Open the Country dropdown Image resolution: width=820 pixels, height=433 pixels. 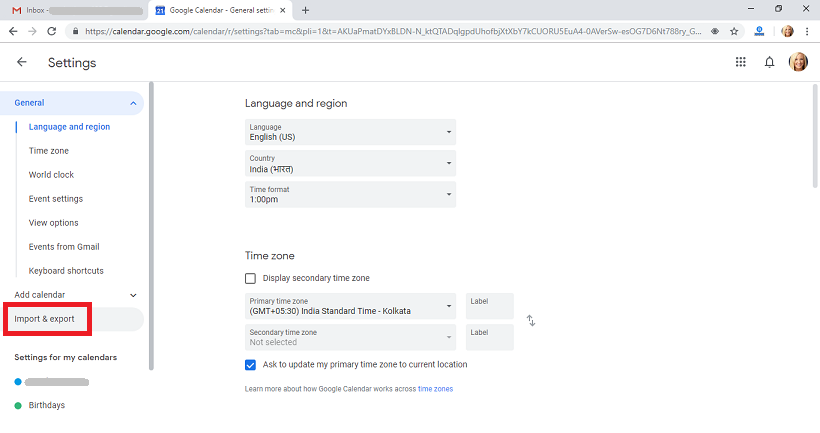350,163
